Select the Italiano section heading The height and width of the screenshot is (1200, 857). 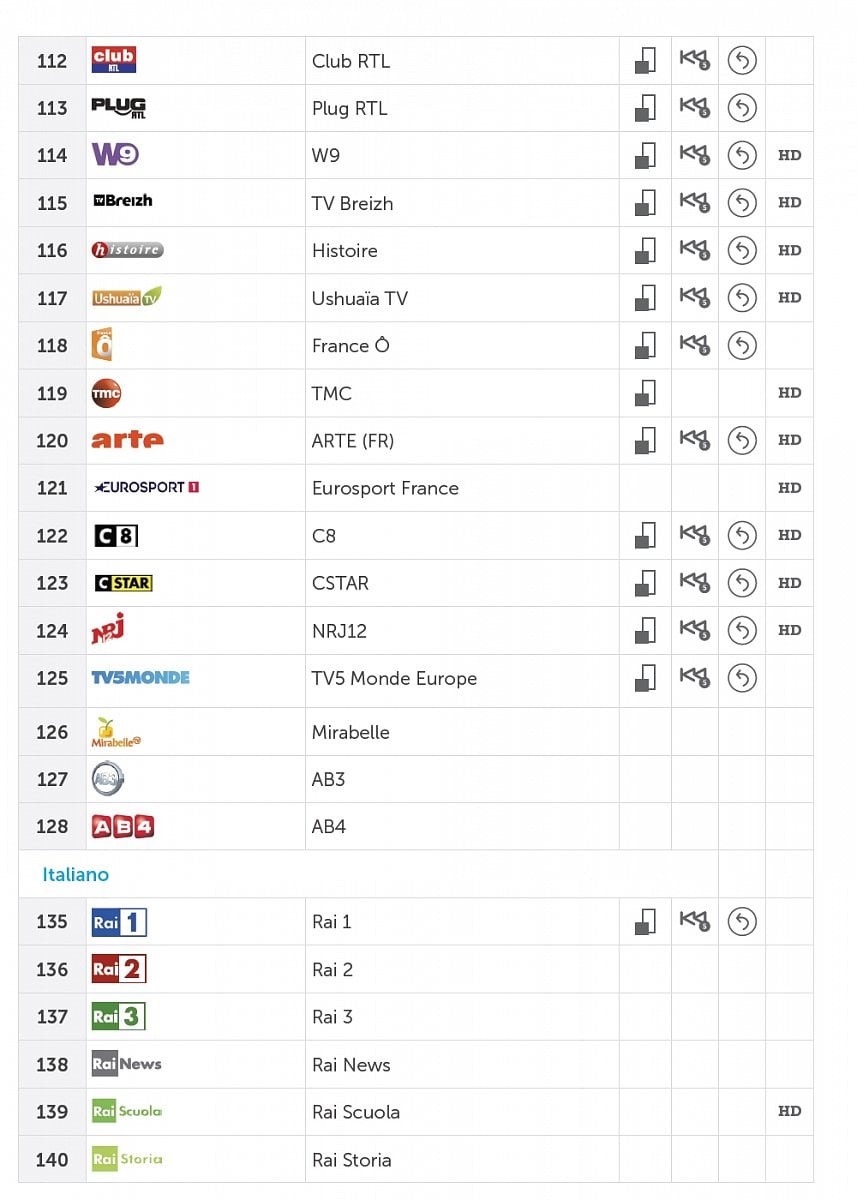(76, 874)
